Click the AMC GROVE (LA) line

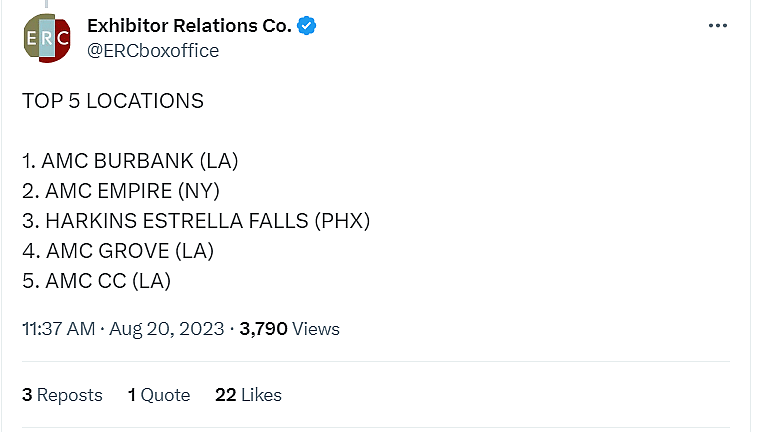[118, 251]
